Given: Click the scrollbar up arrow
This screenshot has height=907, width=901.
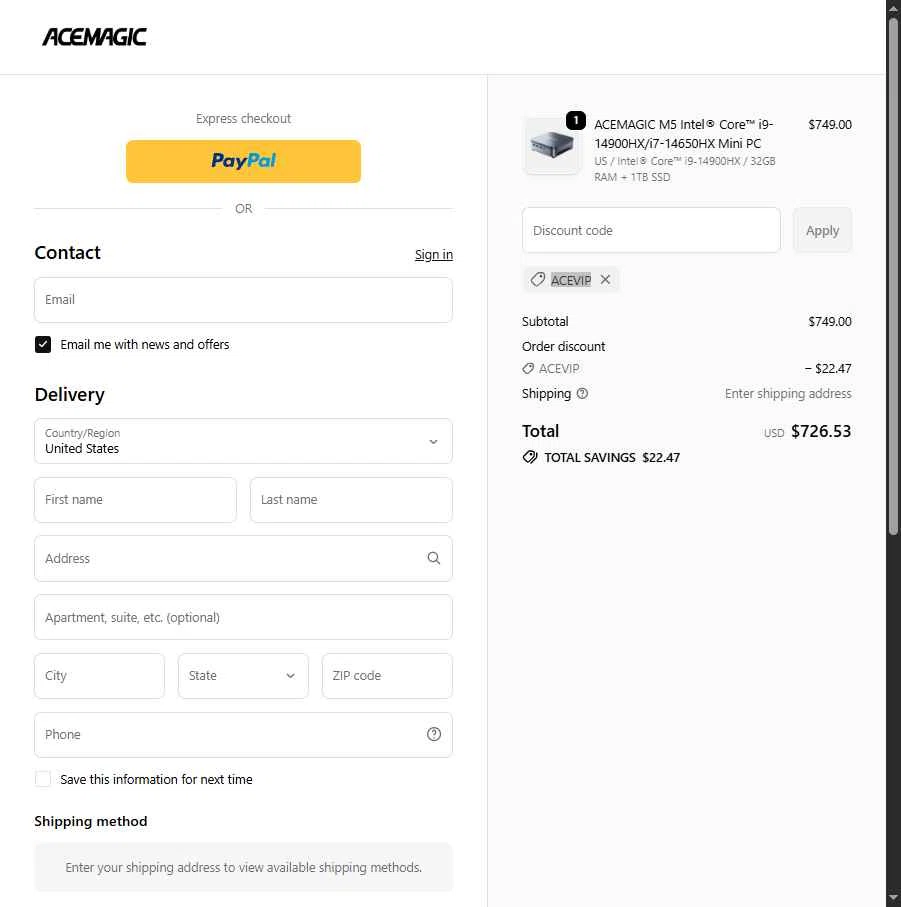Looking at the screenshot, I should click(894, 8).
